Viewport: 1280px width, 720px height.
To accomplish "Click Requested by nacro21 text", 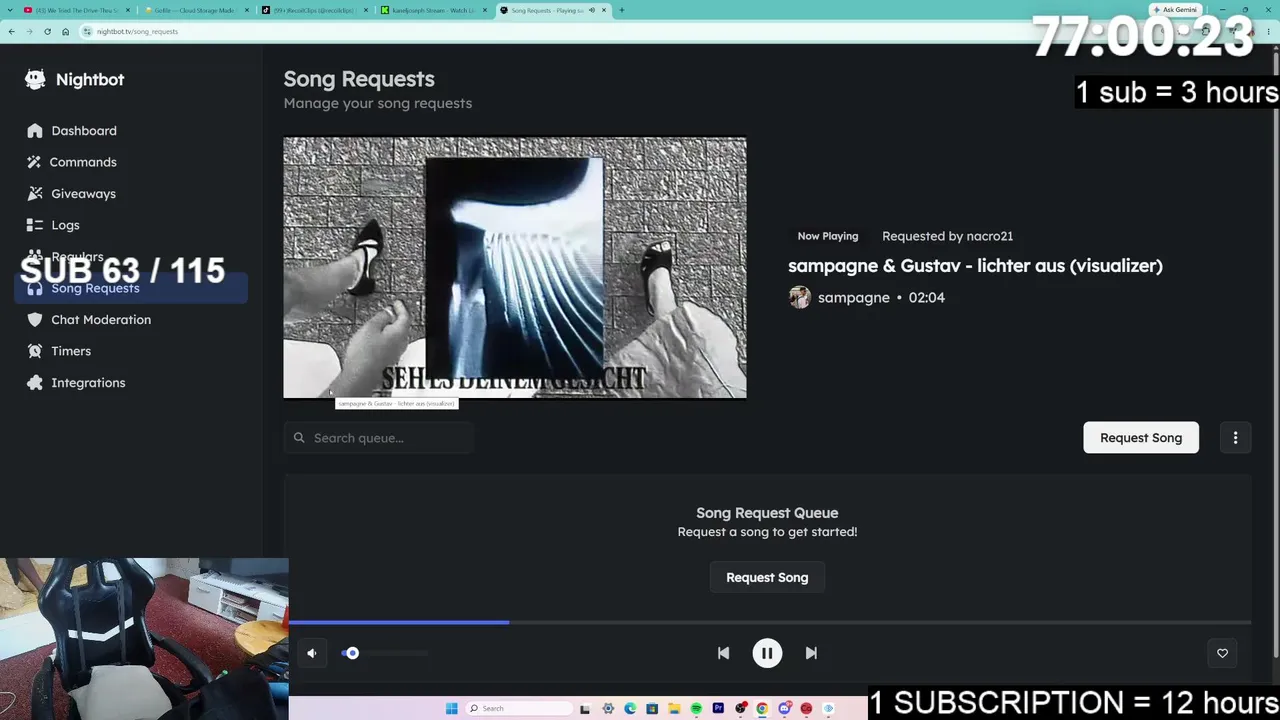I will 948,236.
